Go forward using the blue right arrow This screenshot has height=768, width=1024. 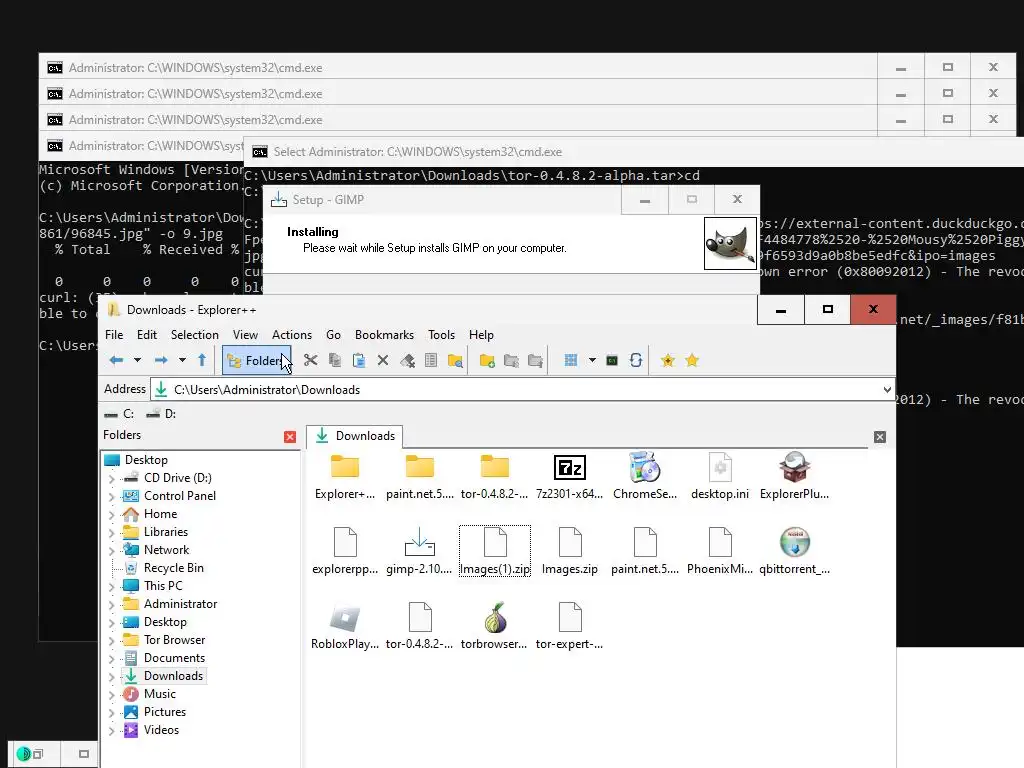161,360
